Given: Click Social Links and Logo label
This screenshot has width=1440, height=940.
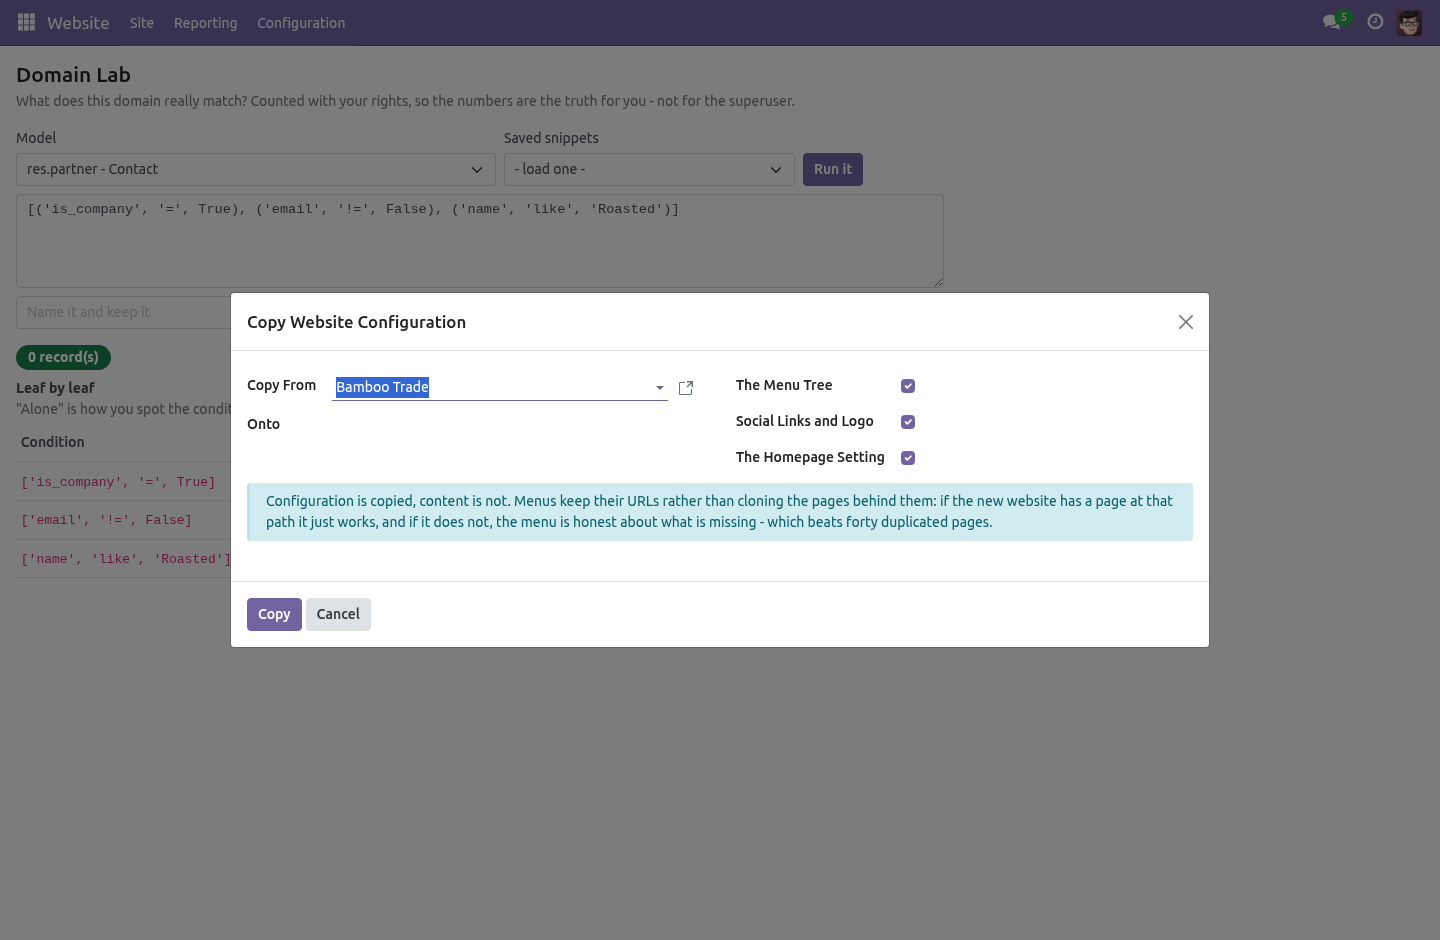Looking at the screenshot, I should [x=805, y=421].
